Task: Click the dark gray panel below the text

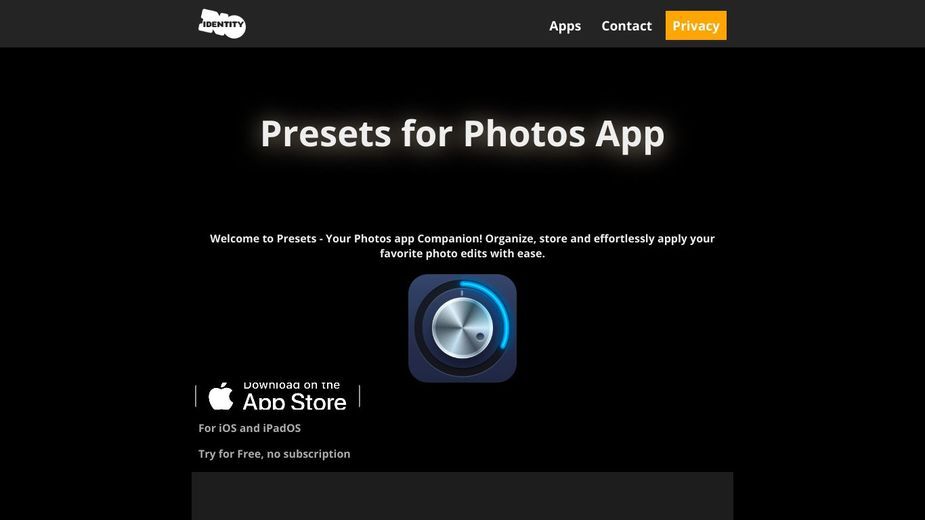Action: pos(462,496)
